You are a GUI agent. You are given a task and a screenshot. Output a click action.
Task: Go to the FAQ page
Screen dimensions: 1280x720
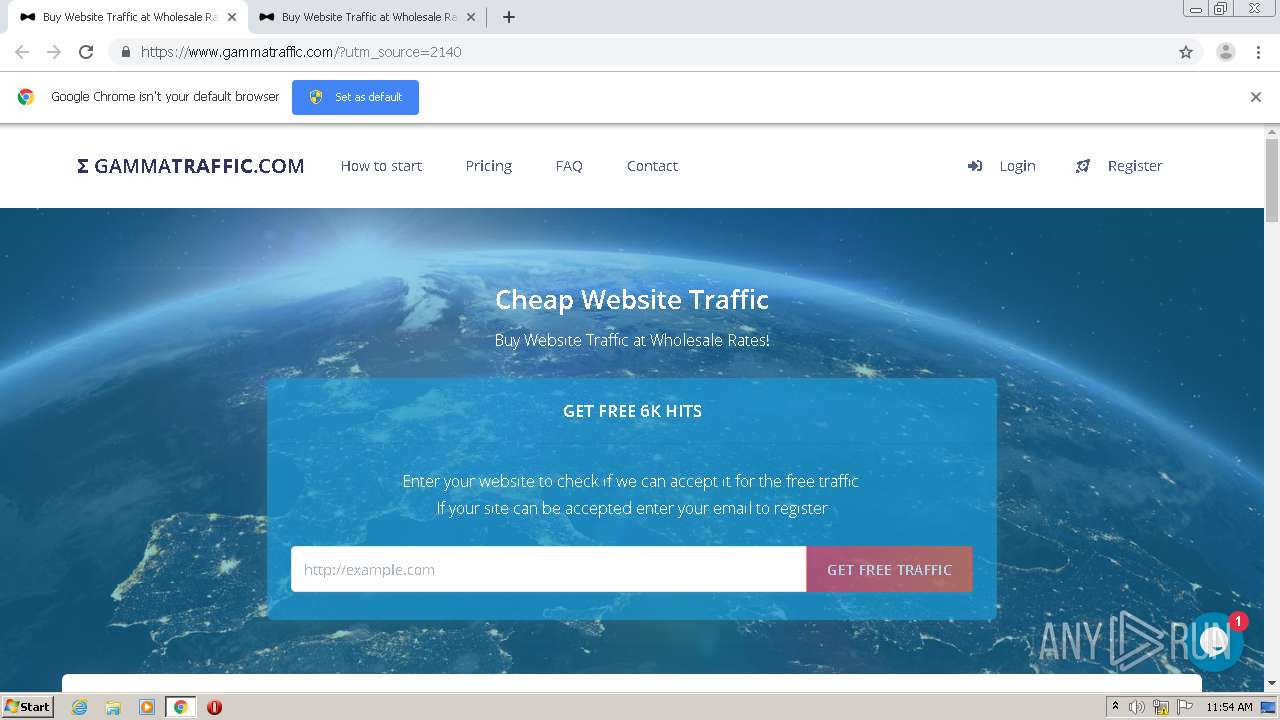coord(569,166)
